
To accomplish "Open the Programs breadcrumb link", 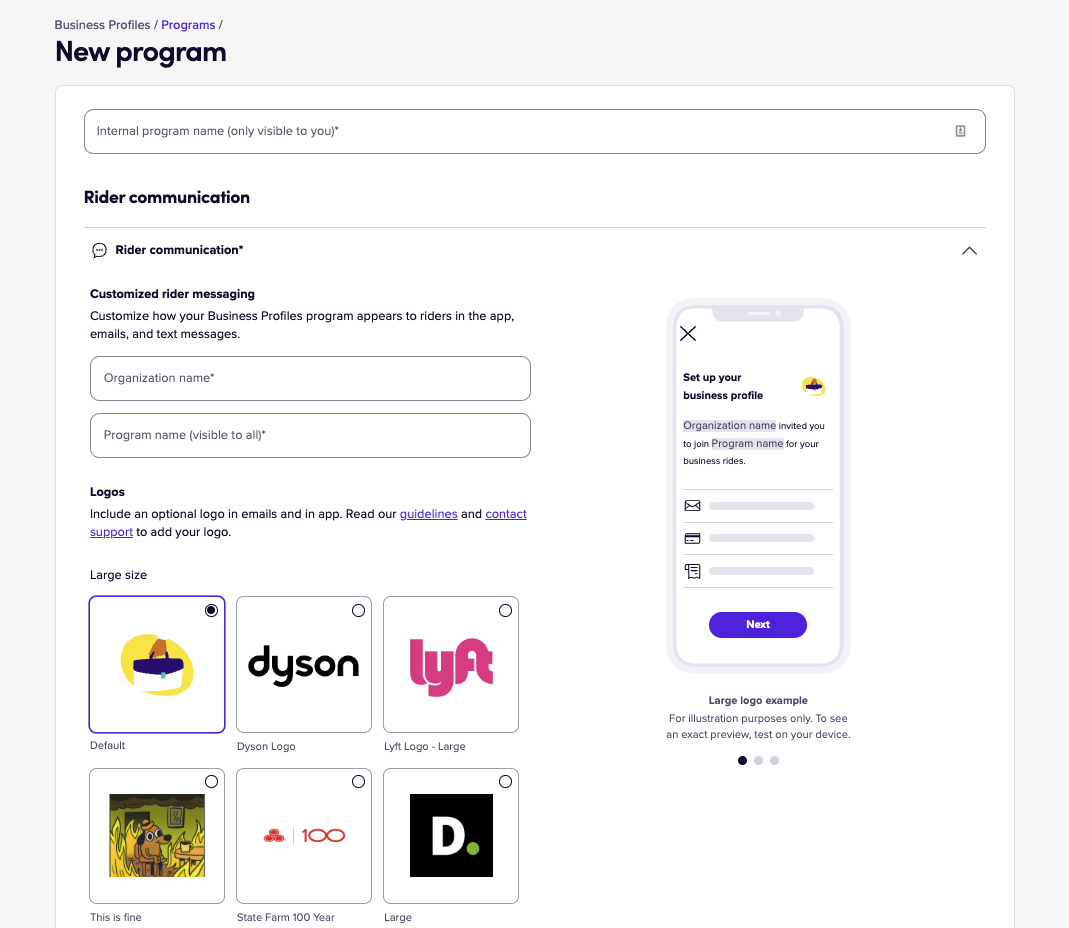I will coord(188,25).
